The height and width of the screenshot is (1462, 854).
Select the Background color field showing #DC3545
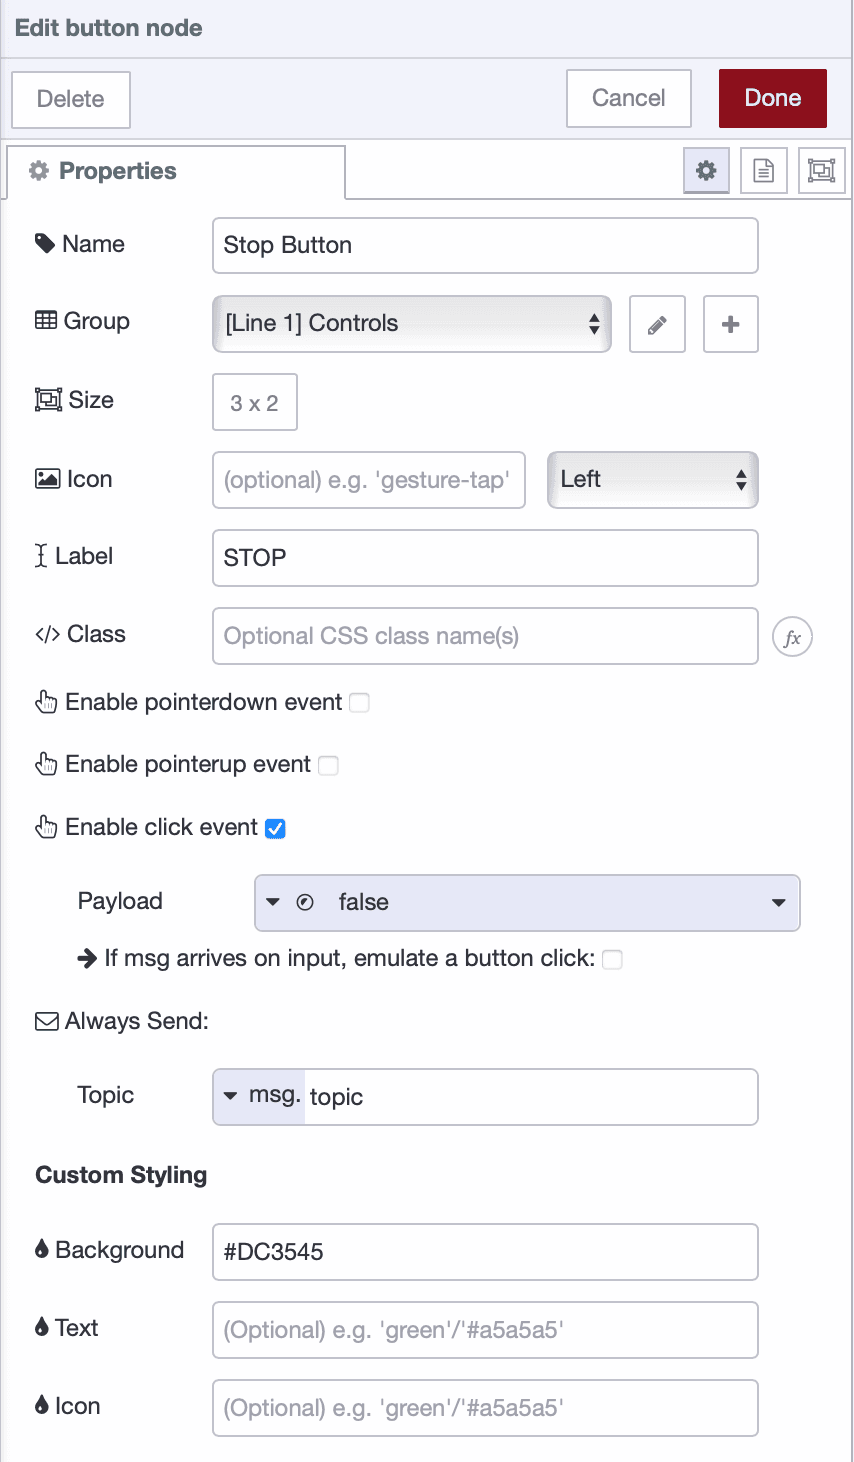(485, 1251)
